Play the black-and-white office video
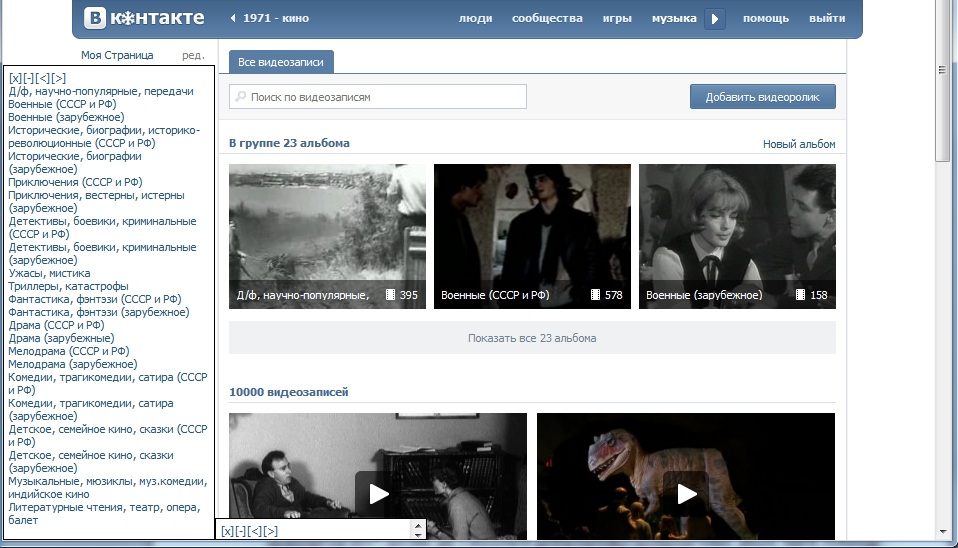 (x=378, y=494)
